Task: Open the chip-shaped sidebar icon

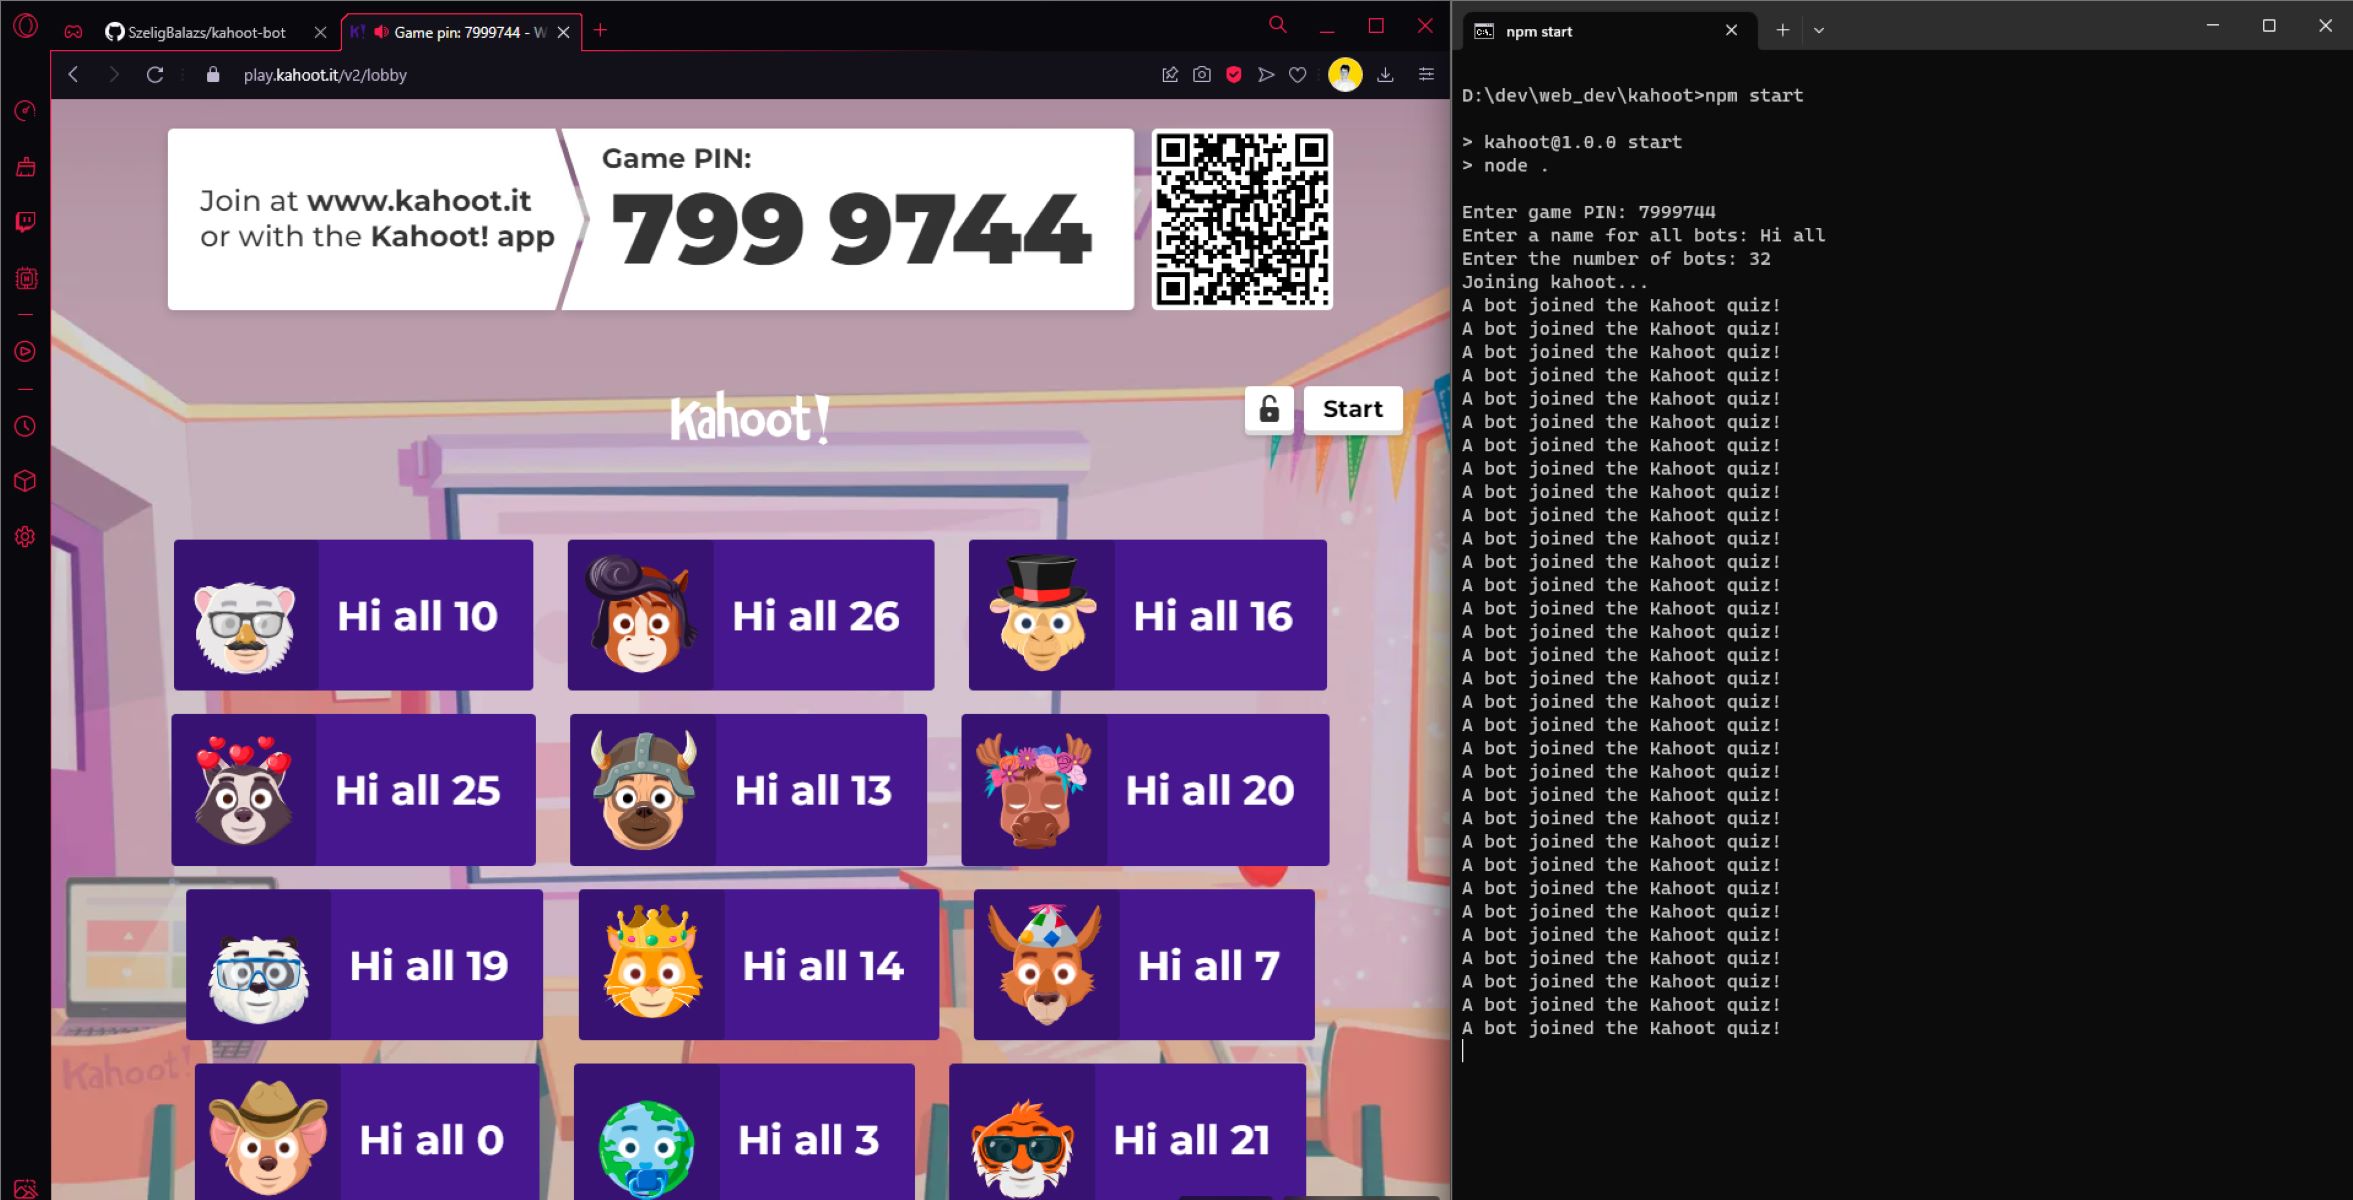Action: (x=26, y=278)
